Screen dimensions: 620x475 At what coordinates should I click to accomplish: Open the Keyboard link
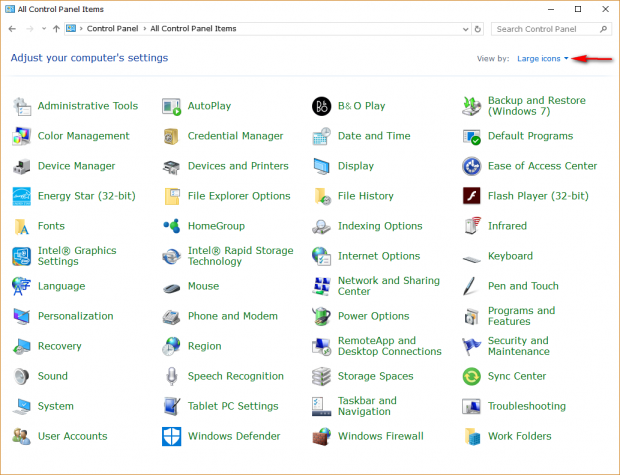(x=510, y=256)
